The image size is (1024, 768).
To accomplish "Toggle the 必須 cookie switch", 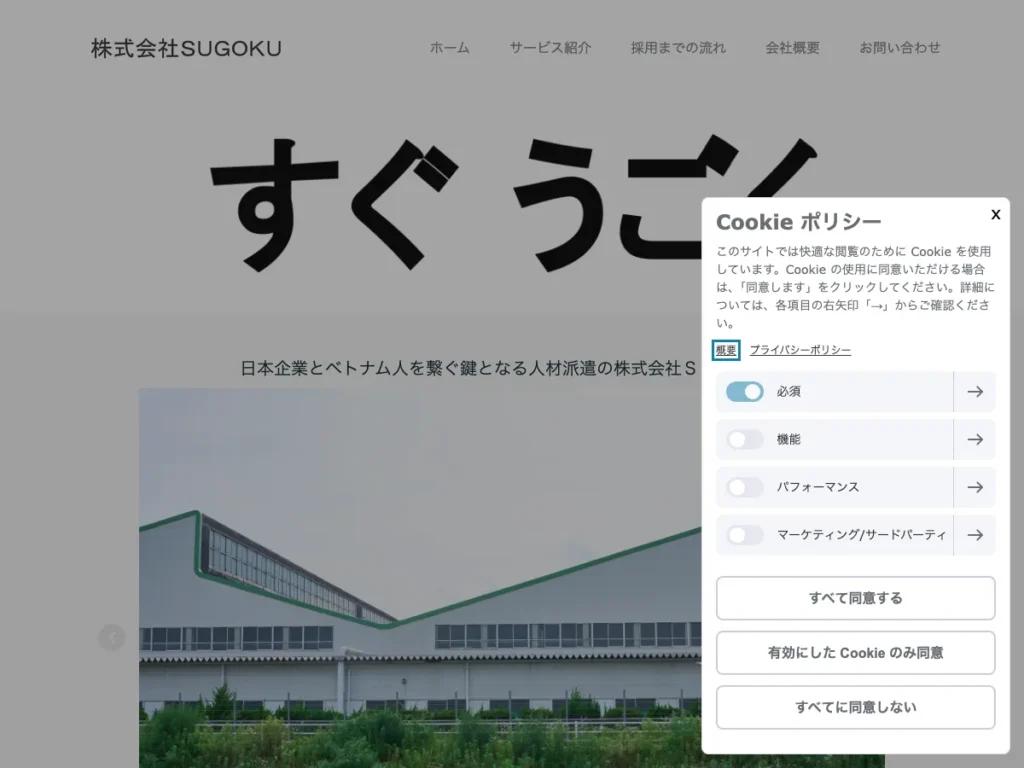I will tap(744, 392).
